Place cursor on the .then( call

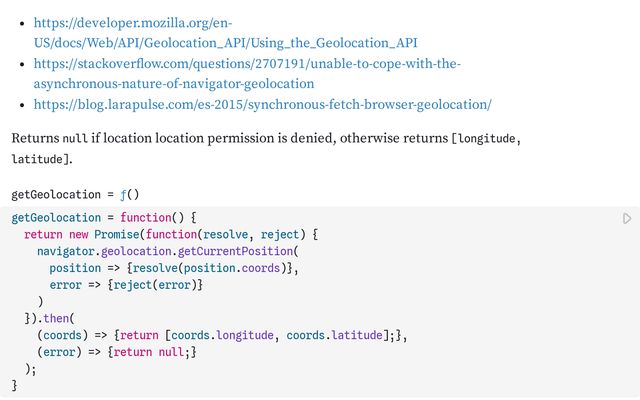coord(46,318)
